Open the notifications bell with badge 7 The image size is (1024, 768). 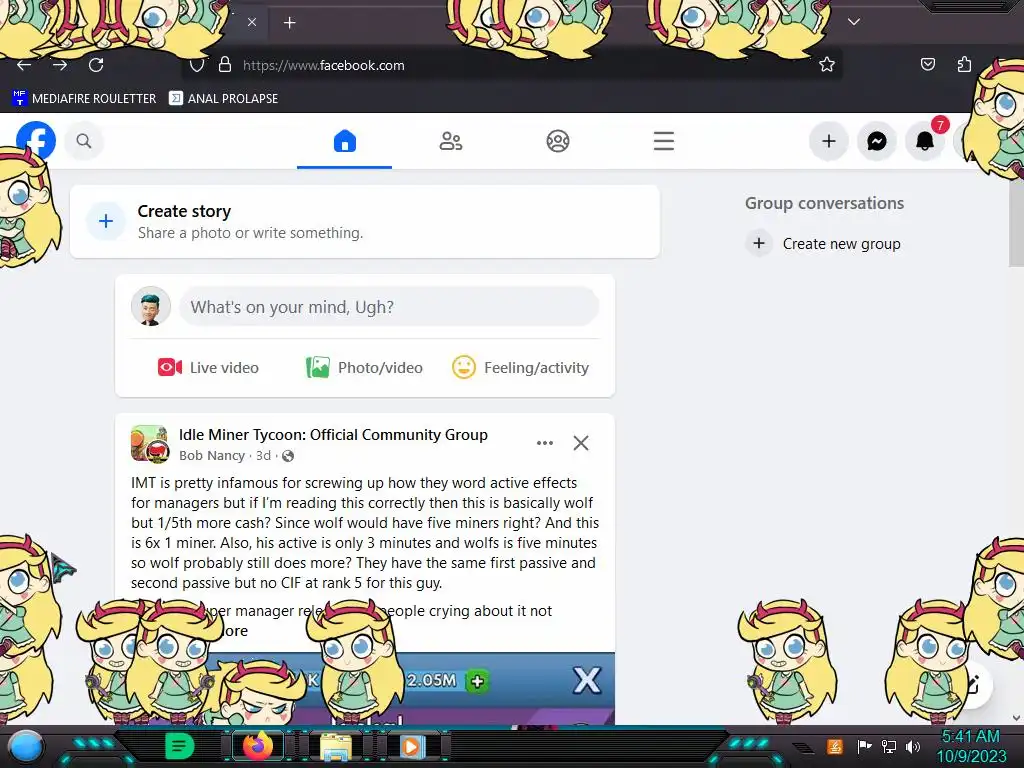(x=925, y=141)
